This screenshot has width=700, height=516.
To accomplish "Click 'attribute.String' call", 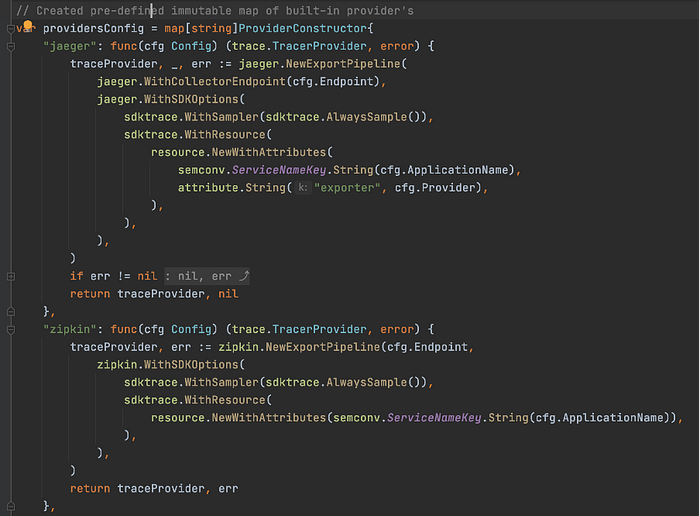I will click(x=231, y=187).
